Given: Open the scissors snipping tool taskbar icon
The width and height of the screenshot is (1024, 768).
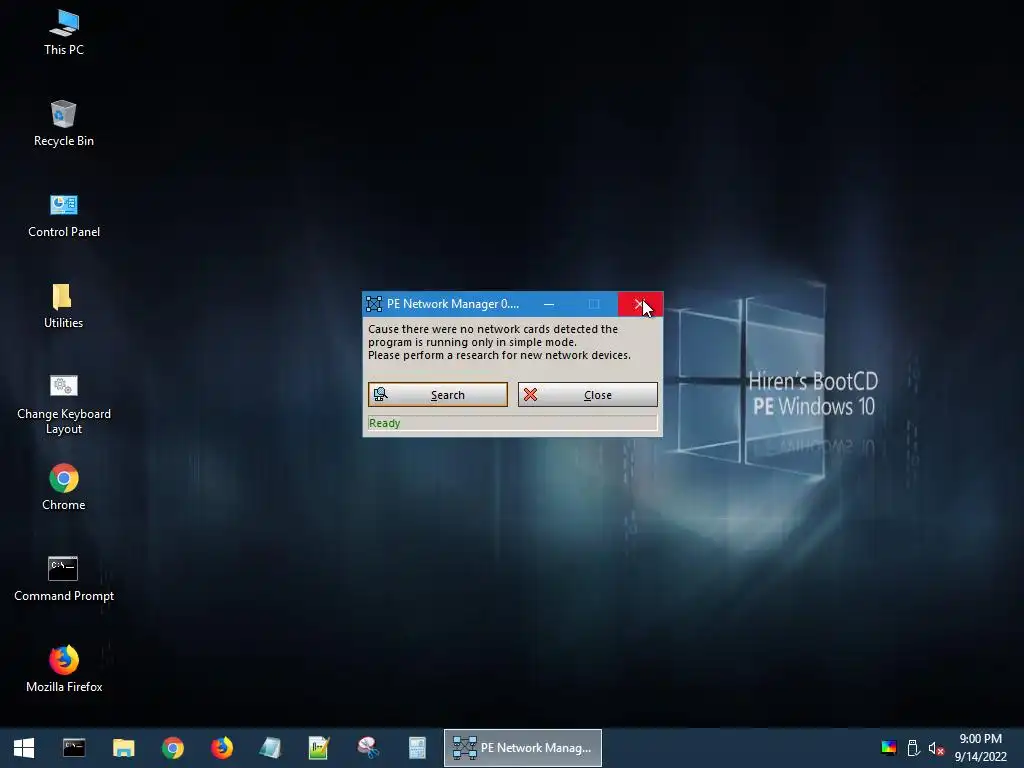Looking at the screenshot, I should coord(368,748).
